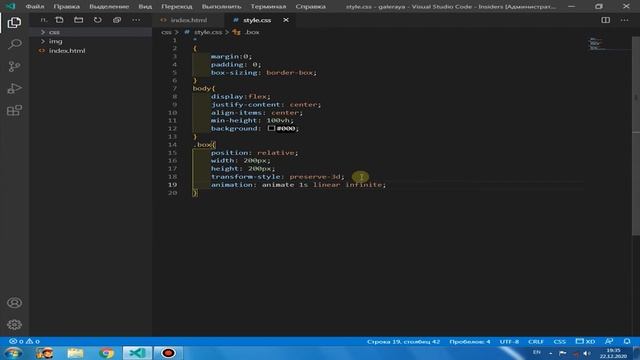Split the editor to the right

(x=605, y=20)
